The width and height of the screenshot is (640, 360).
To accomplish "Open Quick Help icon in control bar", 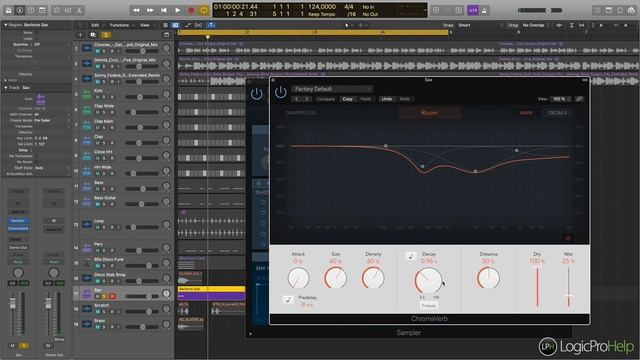I will click(x=31, y=10).
